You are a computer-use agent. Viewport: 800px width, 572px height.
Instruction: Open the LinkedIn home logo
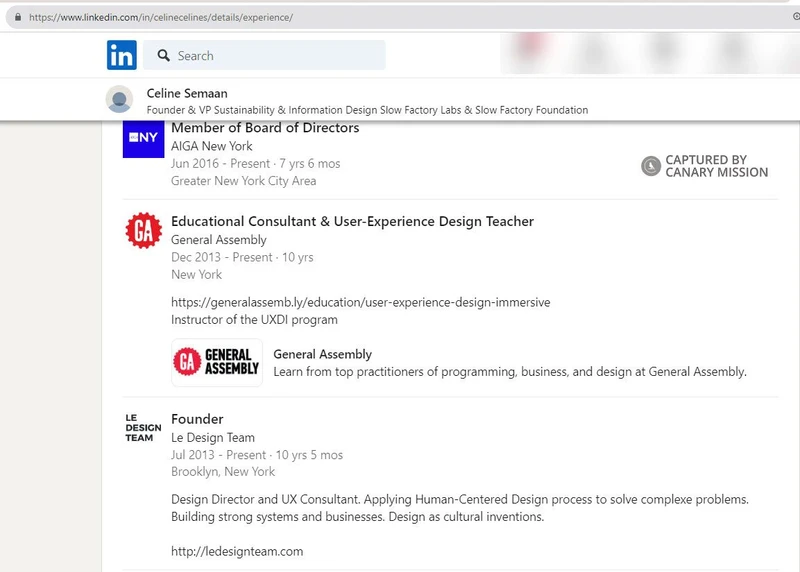click(122, 55)
